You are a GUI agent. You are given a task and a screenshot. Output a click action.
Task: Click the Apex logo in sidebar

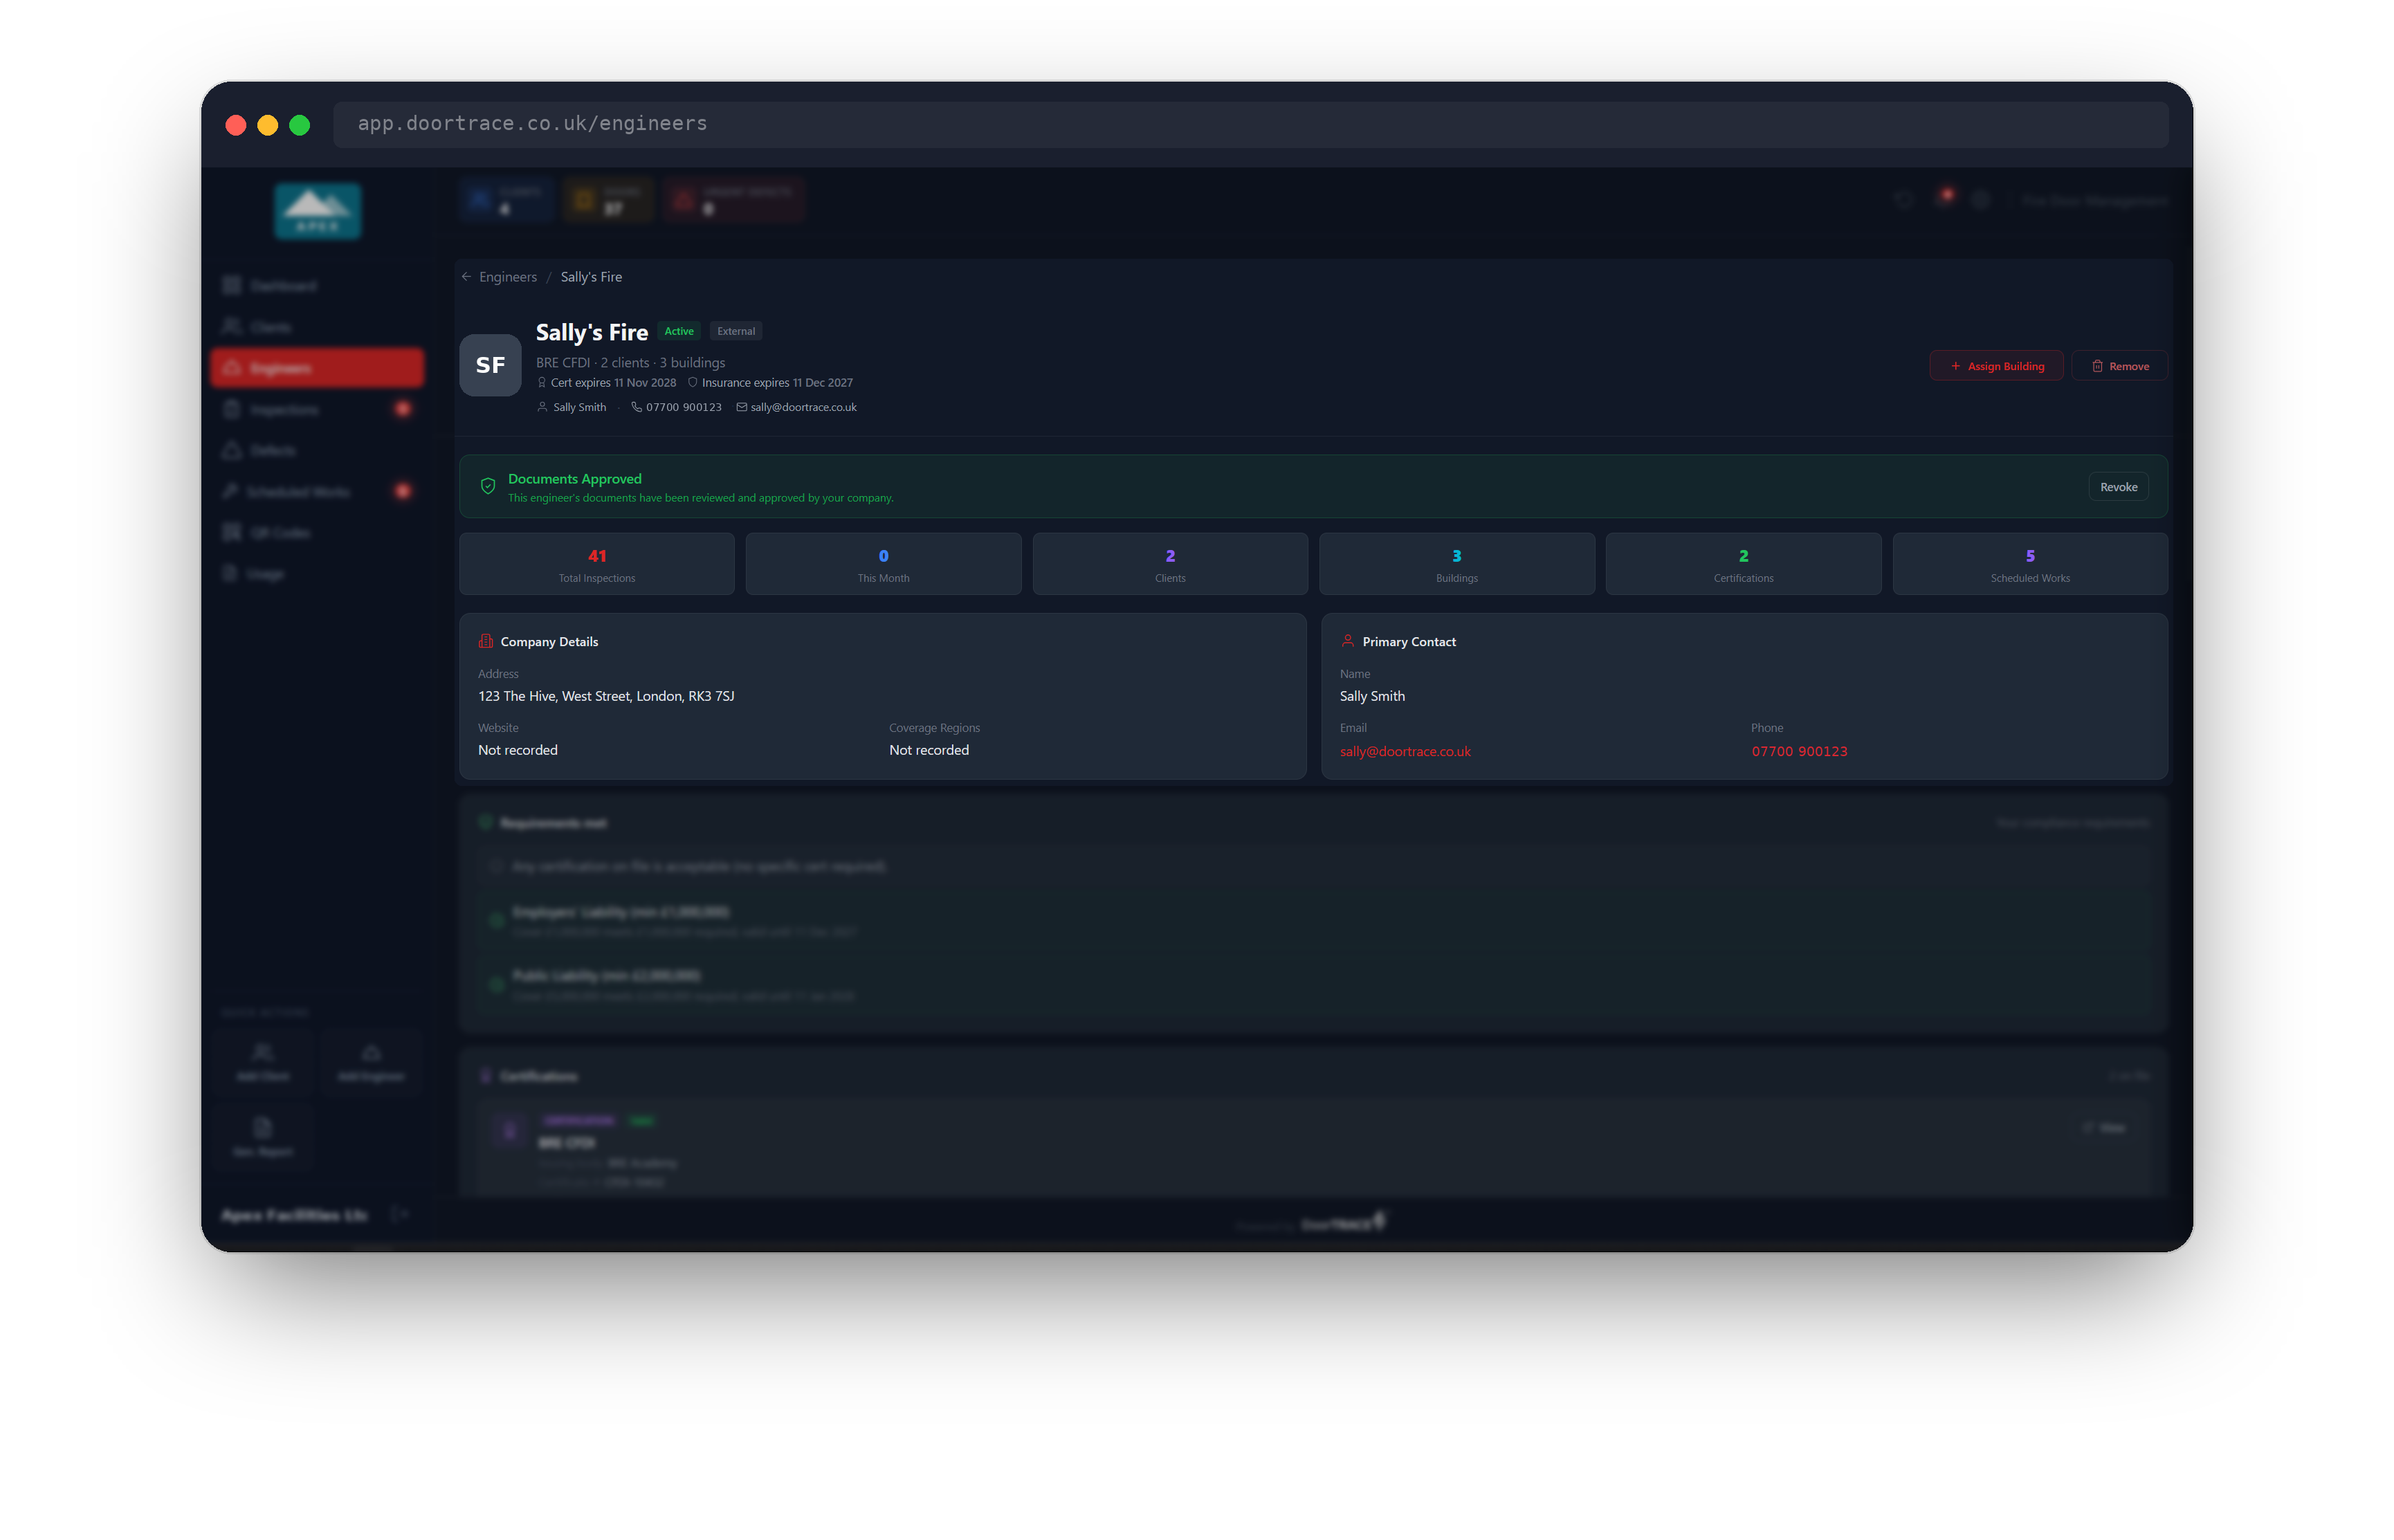point(318,211)
